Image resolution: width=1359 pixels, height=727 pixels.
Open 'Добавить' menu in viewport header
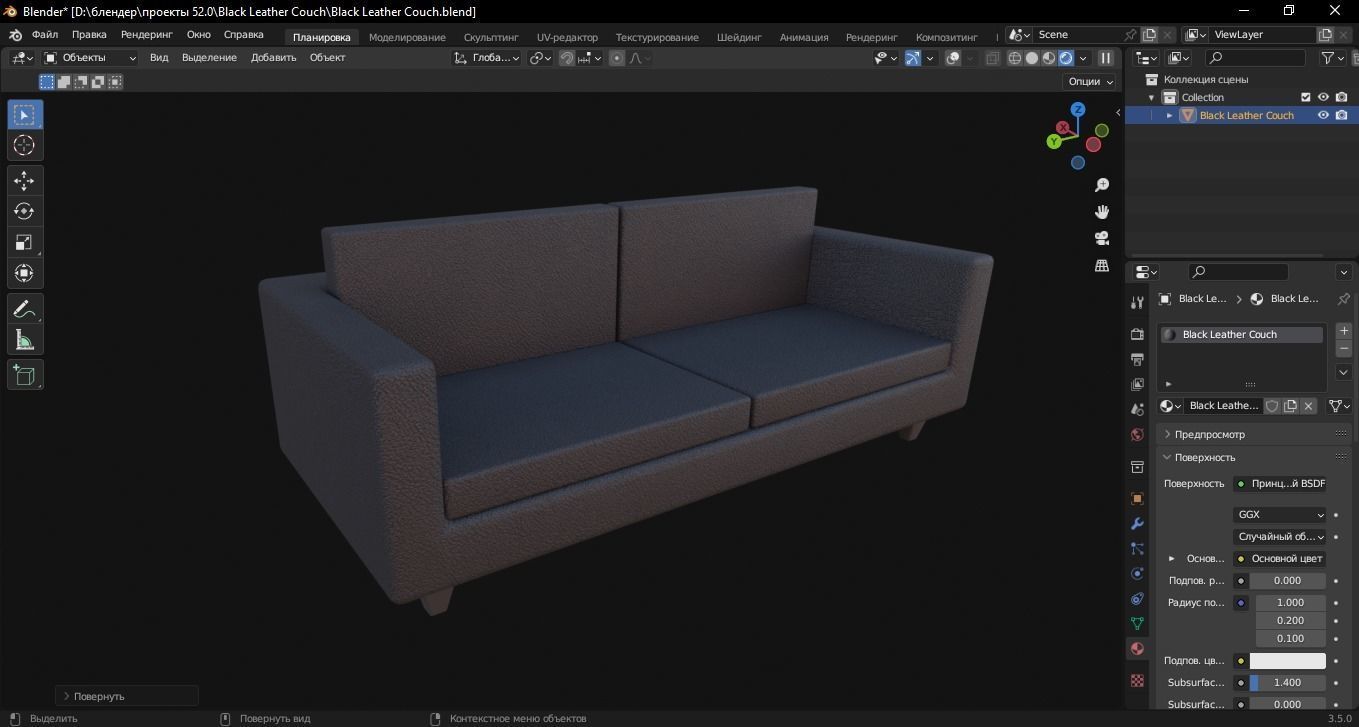[x=274, y=58]
